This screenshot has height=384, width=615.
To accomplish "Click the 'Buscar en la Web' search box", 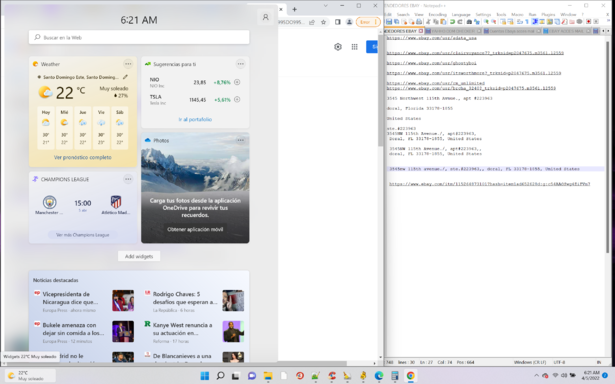I will (x=139, y=37).
